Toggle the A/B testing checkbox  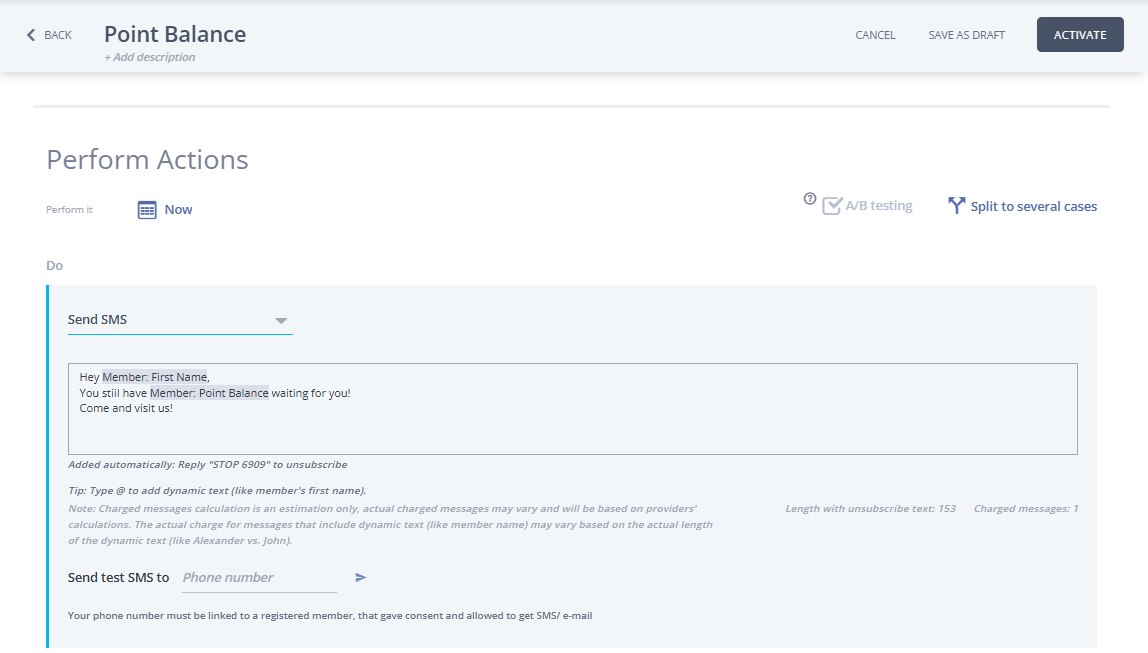coord(832,206)
